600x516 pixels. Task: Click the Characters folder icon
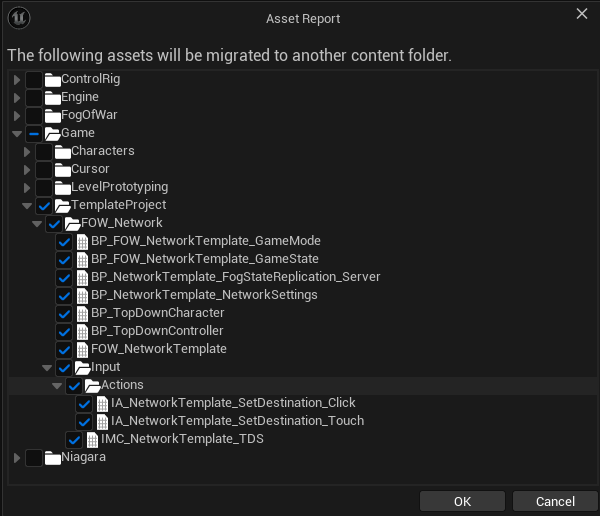(62, 152)
